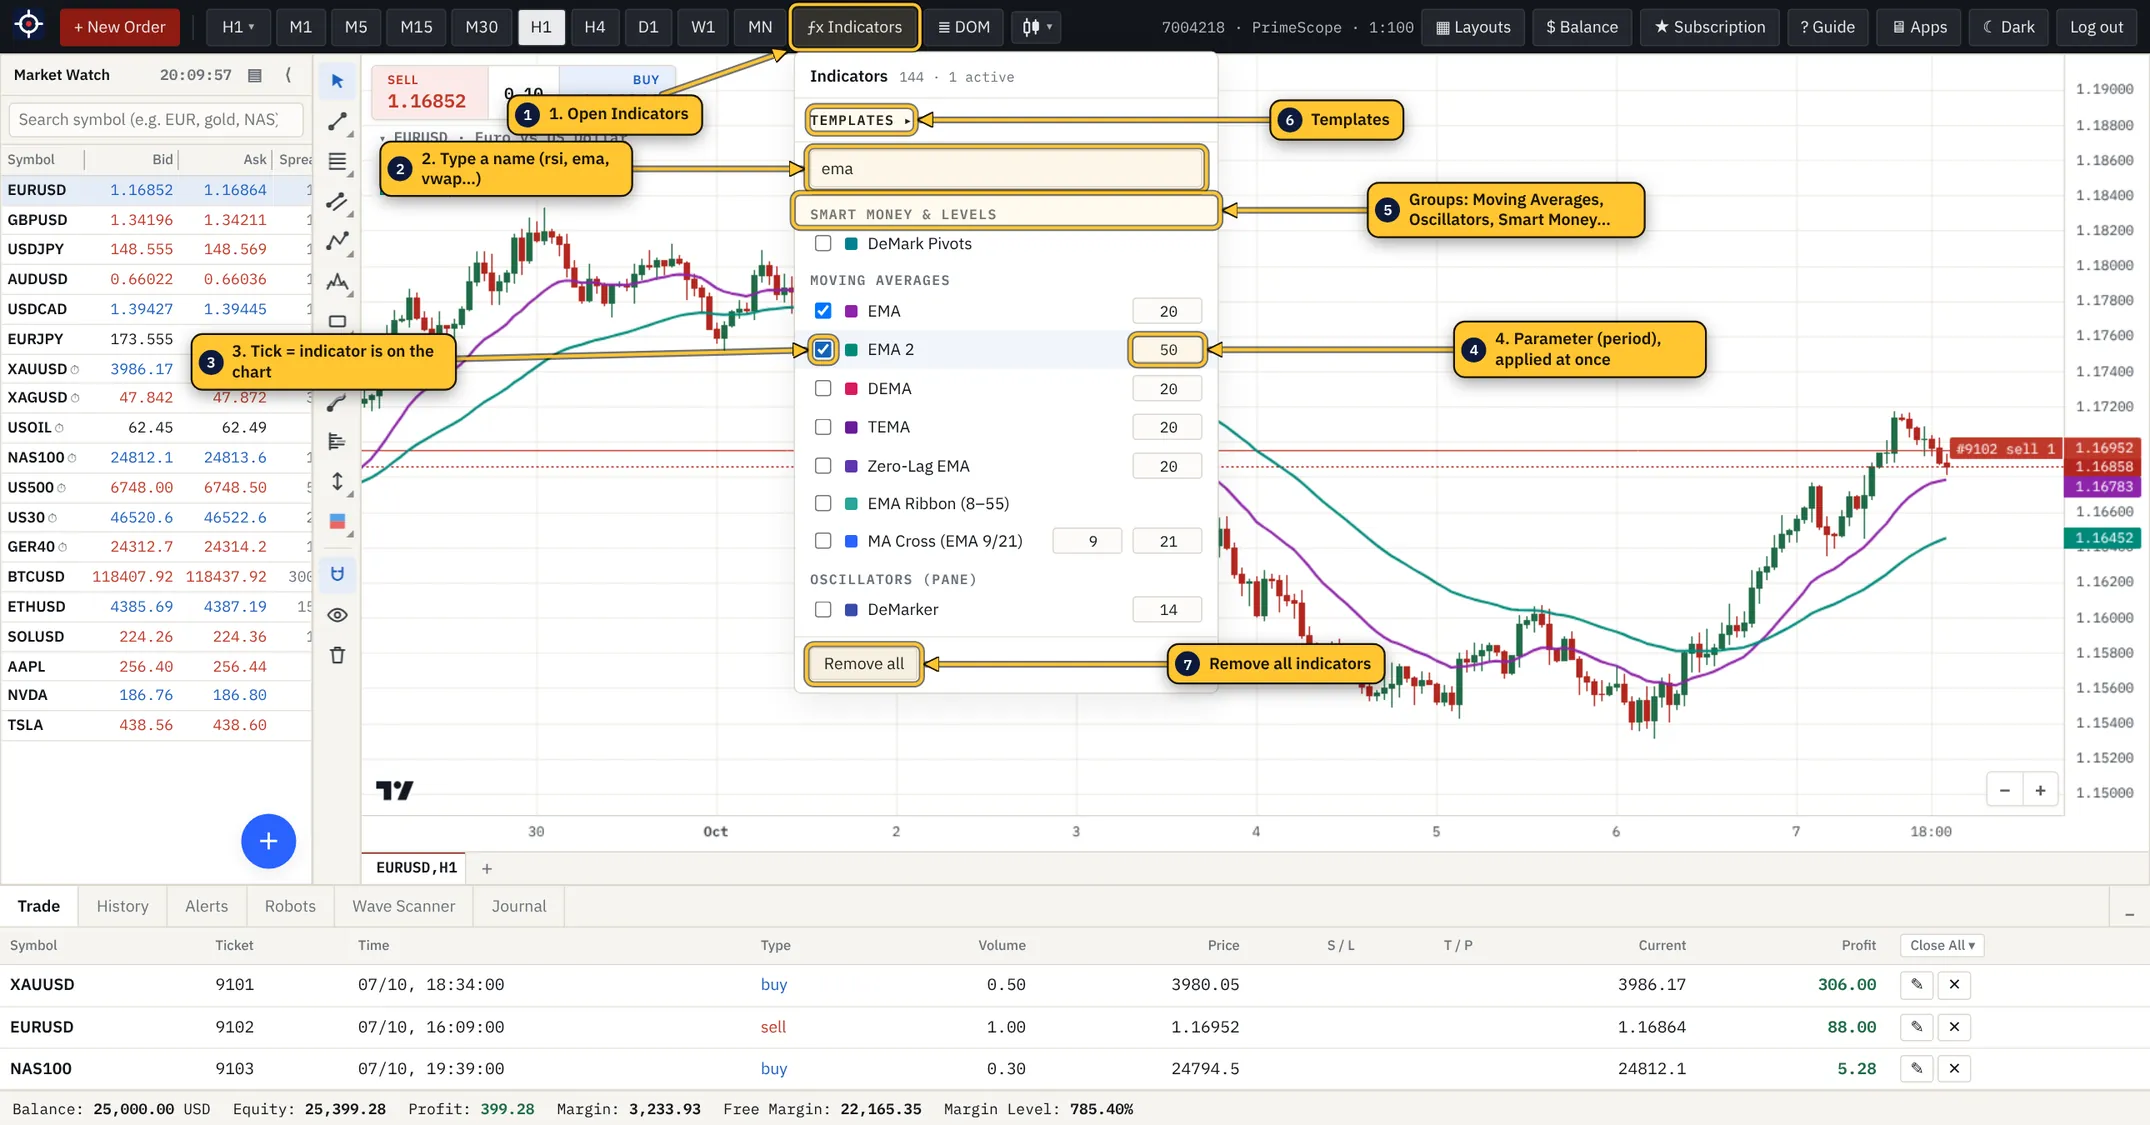Tick the Zero-Lag EMA checkbox

pyautogui.click(x=823, y=466)
